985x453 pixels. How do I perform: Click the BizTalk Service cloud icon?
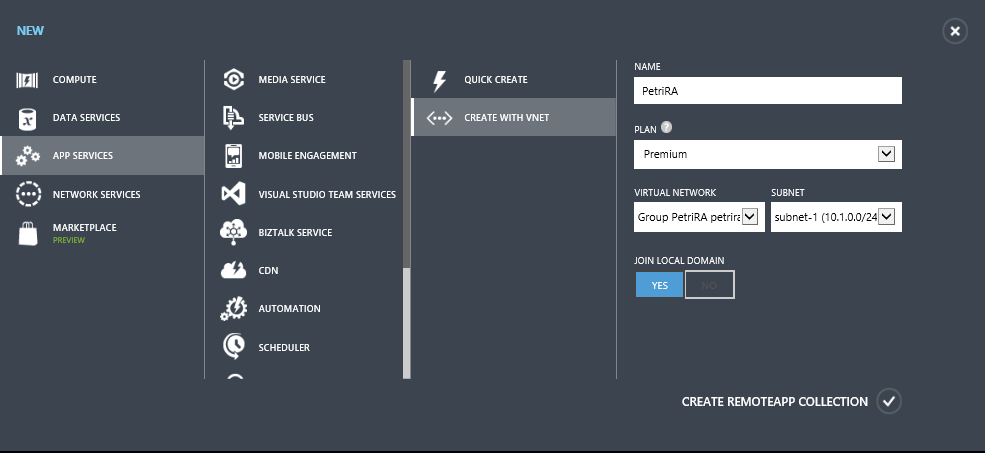233,232
